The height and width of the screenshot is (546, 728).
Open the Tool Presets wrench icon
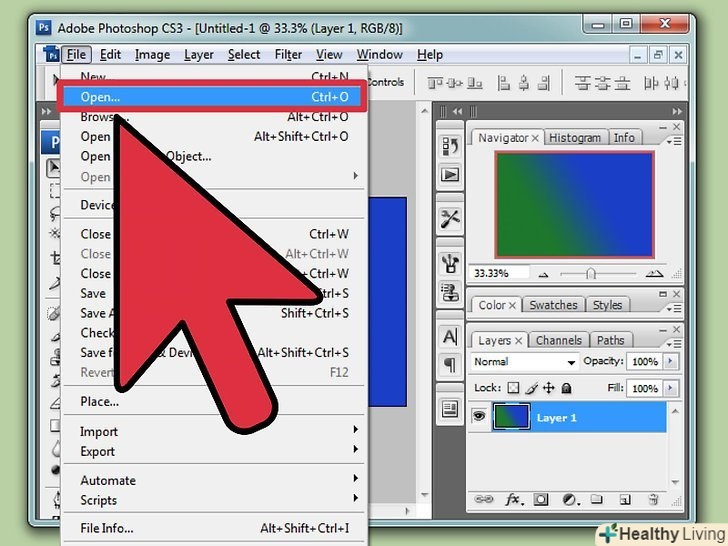450,218
